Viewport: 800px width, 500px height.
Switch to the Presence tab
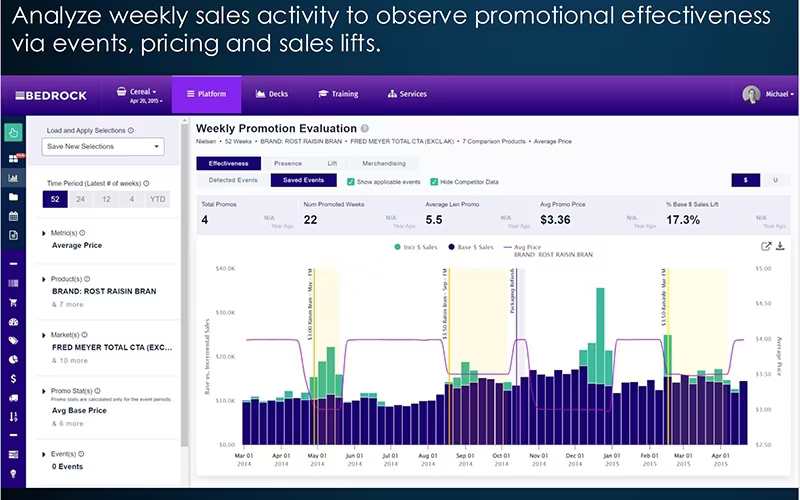tap(288, 163)
